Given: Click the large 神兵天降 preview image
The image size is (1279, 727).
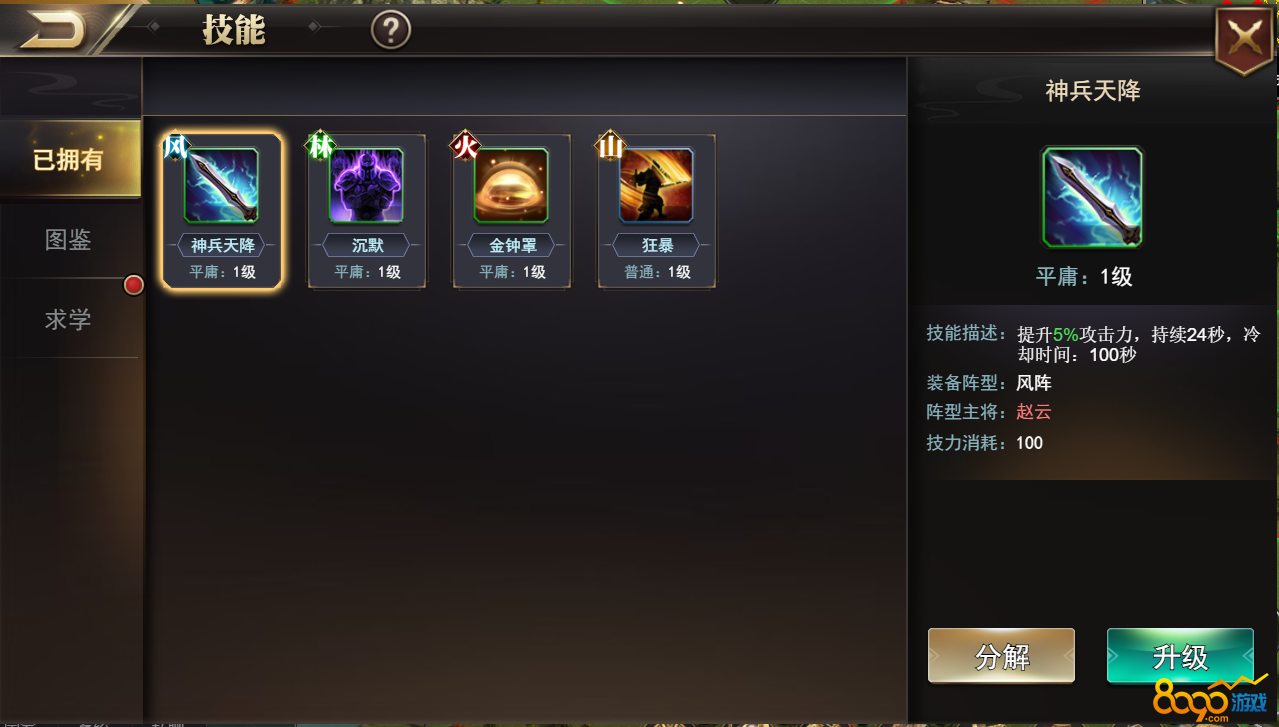Looking at the screenshot, I should (1092, 197).
